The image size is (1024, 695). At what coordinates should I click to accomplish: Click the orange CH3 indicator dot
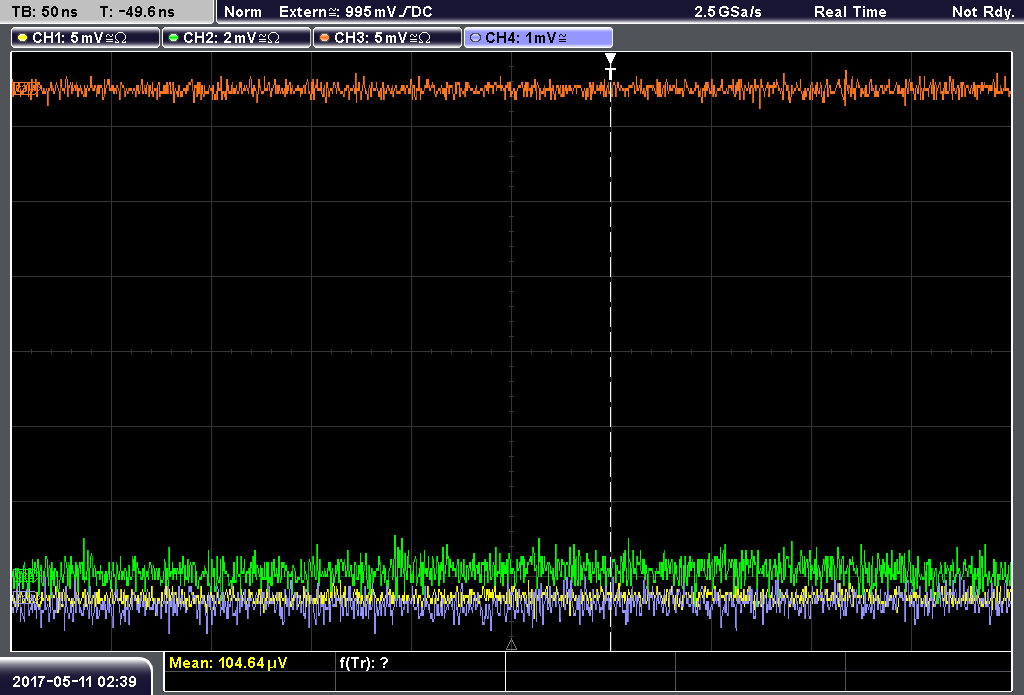click(325, 38)
